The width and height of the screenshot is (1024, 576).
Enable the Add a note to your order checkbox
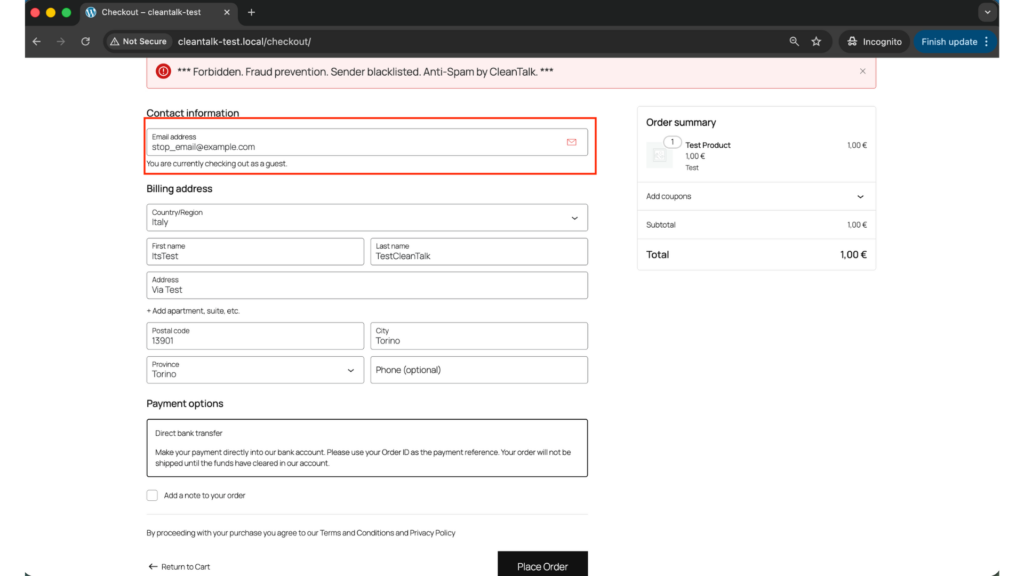point(152,495)
